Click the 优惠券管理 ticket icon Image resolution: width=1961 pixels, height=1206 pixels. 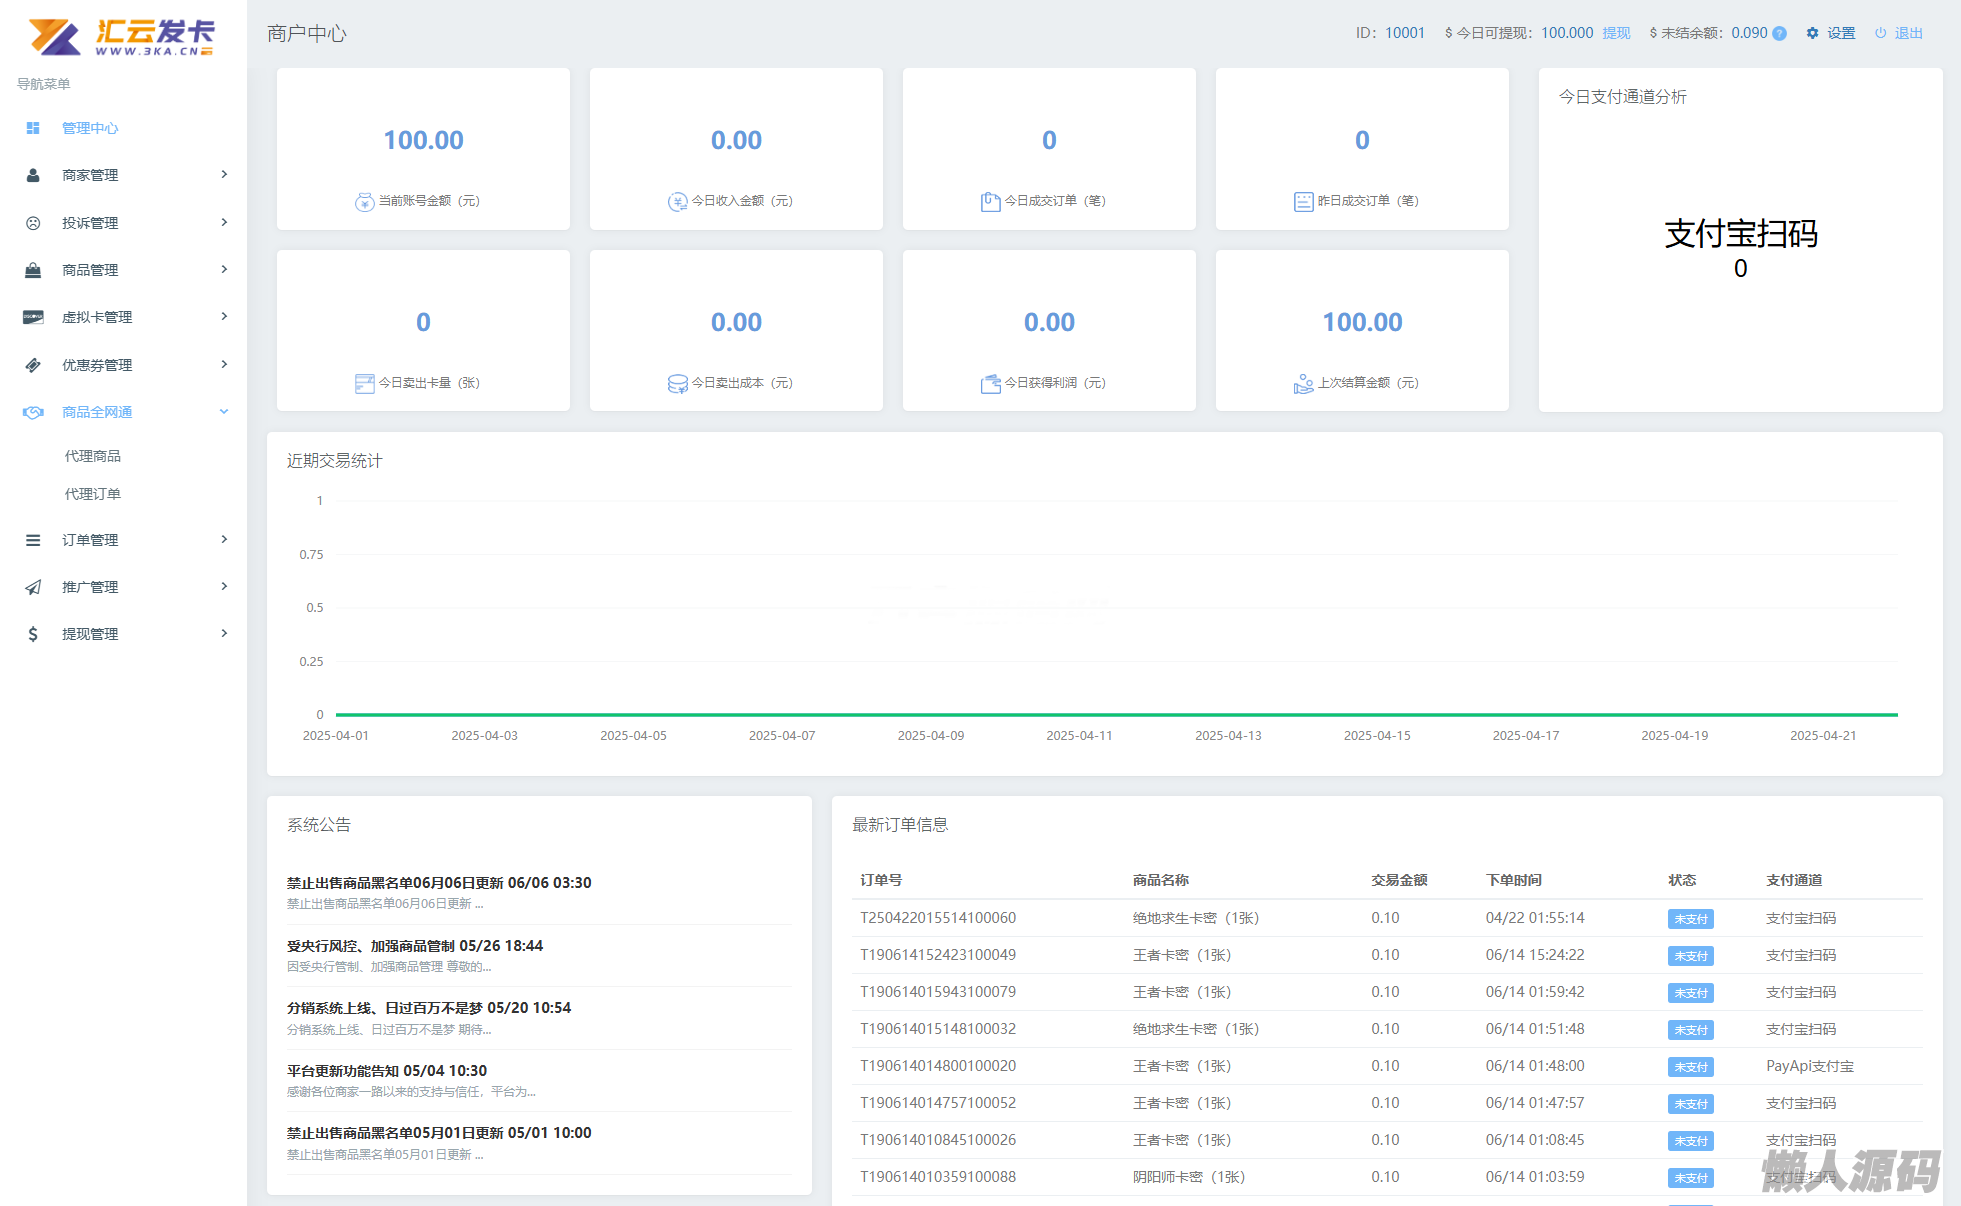[x=33, y=365]
